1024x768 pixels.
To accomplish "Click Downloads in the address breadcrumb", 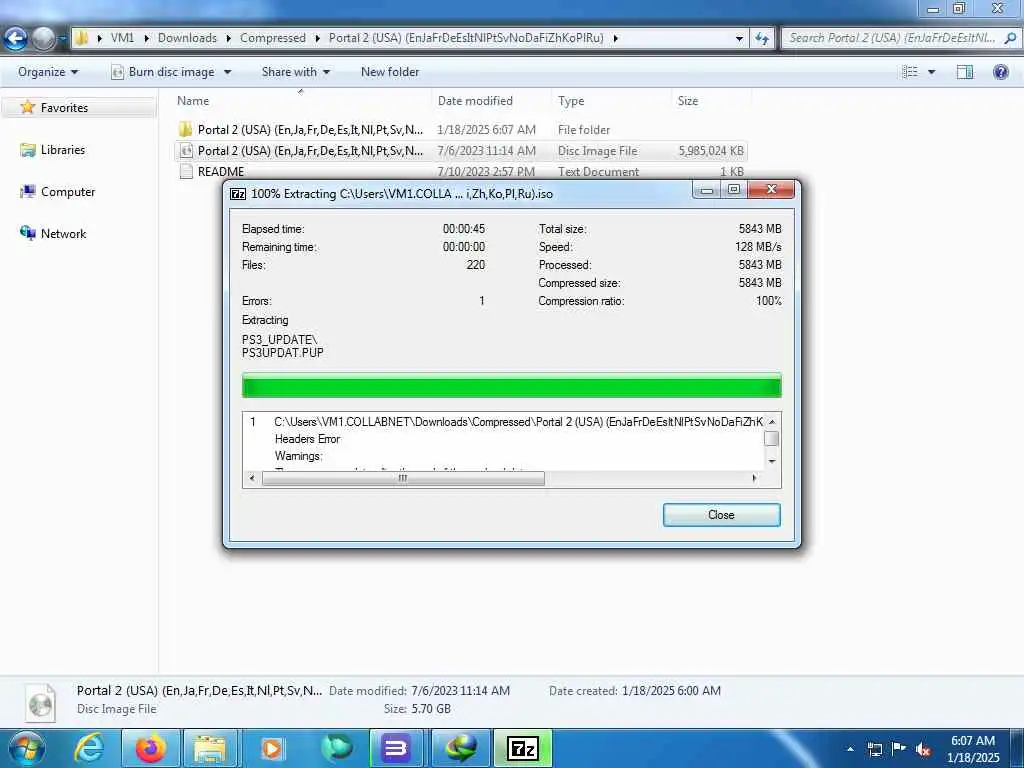I will [x=187, y=38].
